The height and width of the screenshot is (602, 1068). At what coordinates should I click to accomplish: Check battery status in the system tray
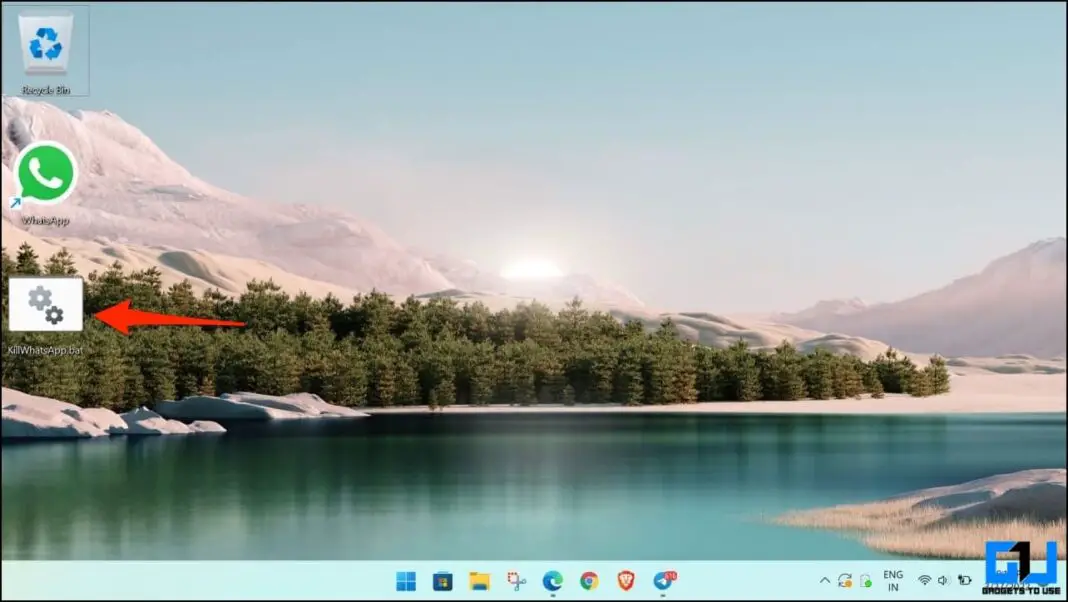click(x=963, y=579)
